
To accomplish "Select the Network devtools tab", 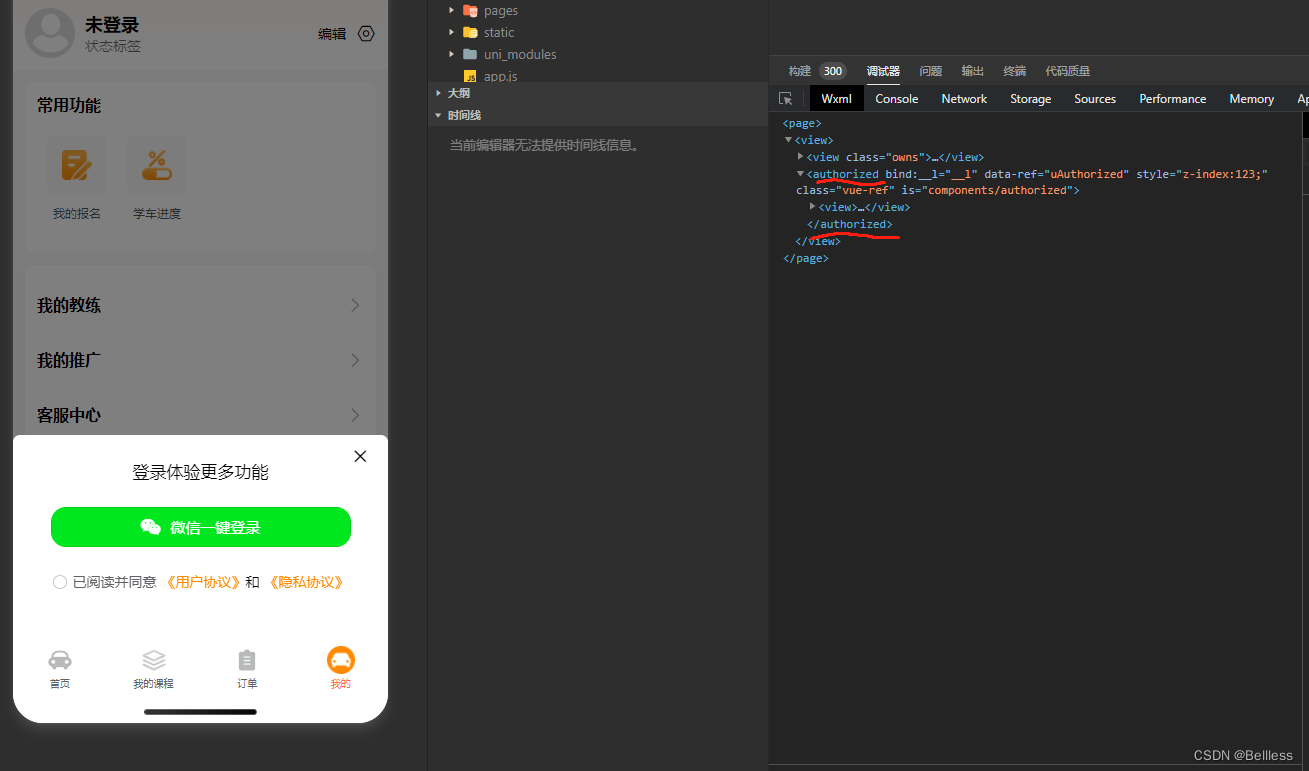I will 964,99.
